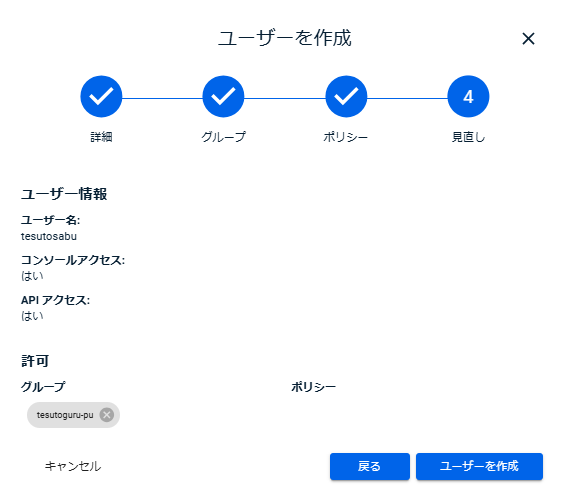Remove the tesutoguru-pu chip via its x icon
The image size is (570, 502).
click(107, 415)
